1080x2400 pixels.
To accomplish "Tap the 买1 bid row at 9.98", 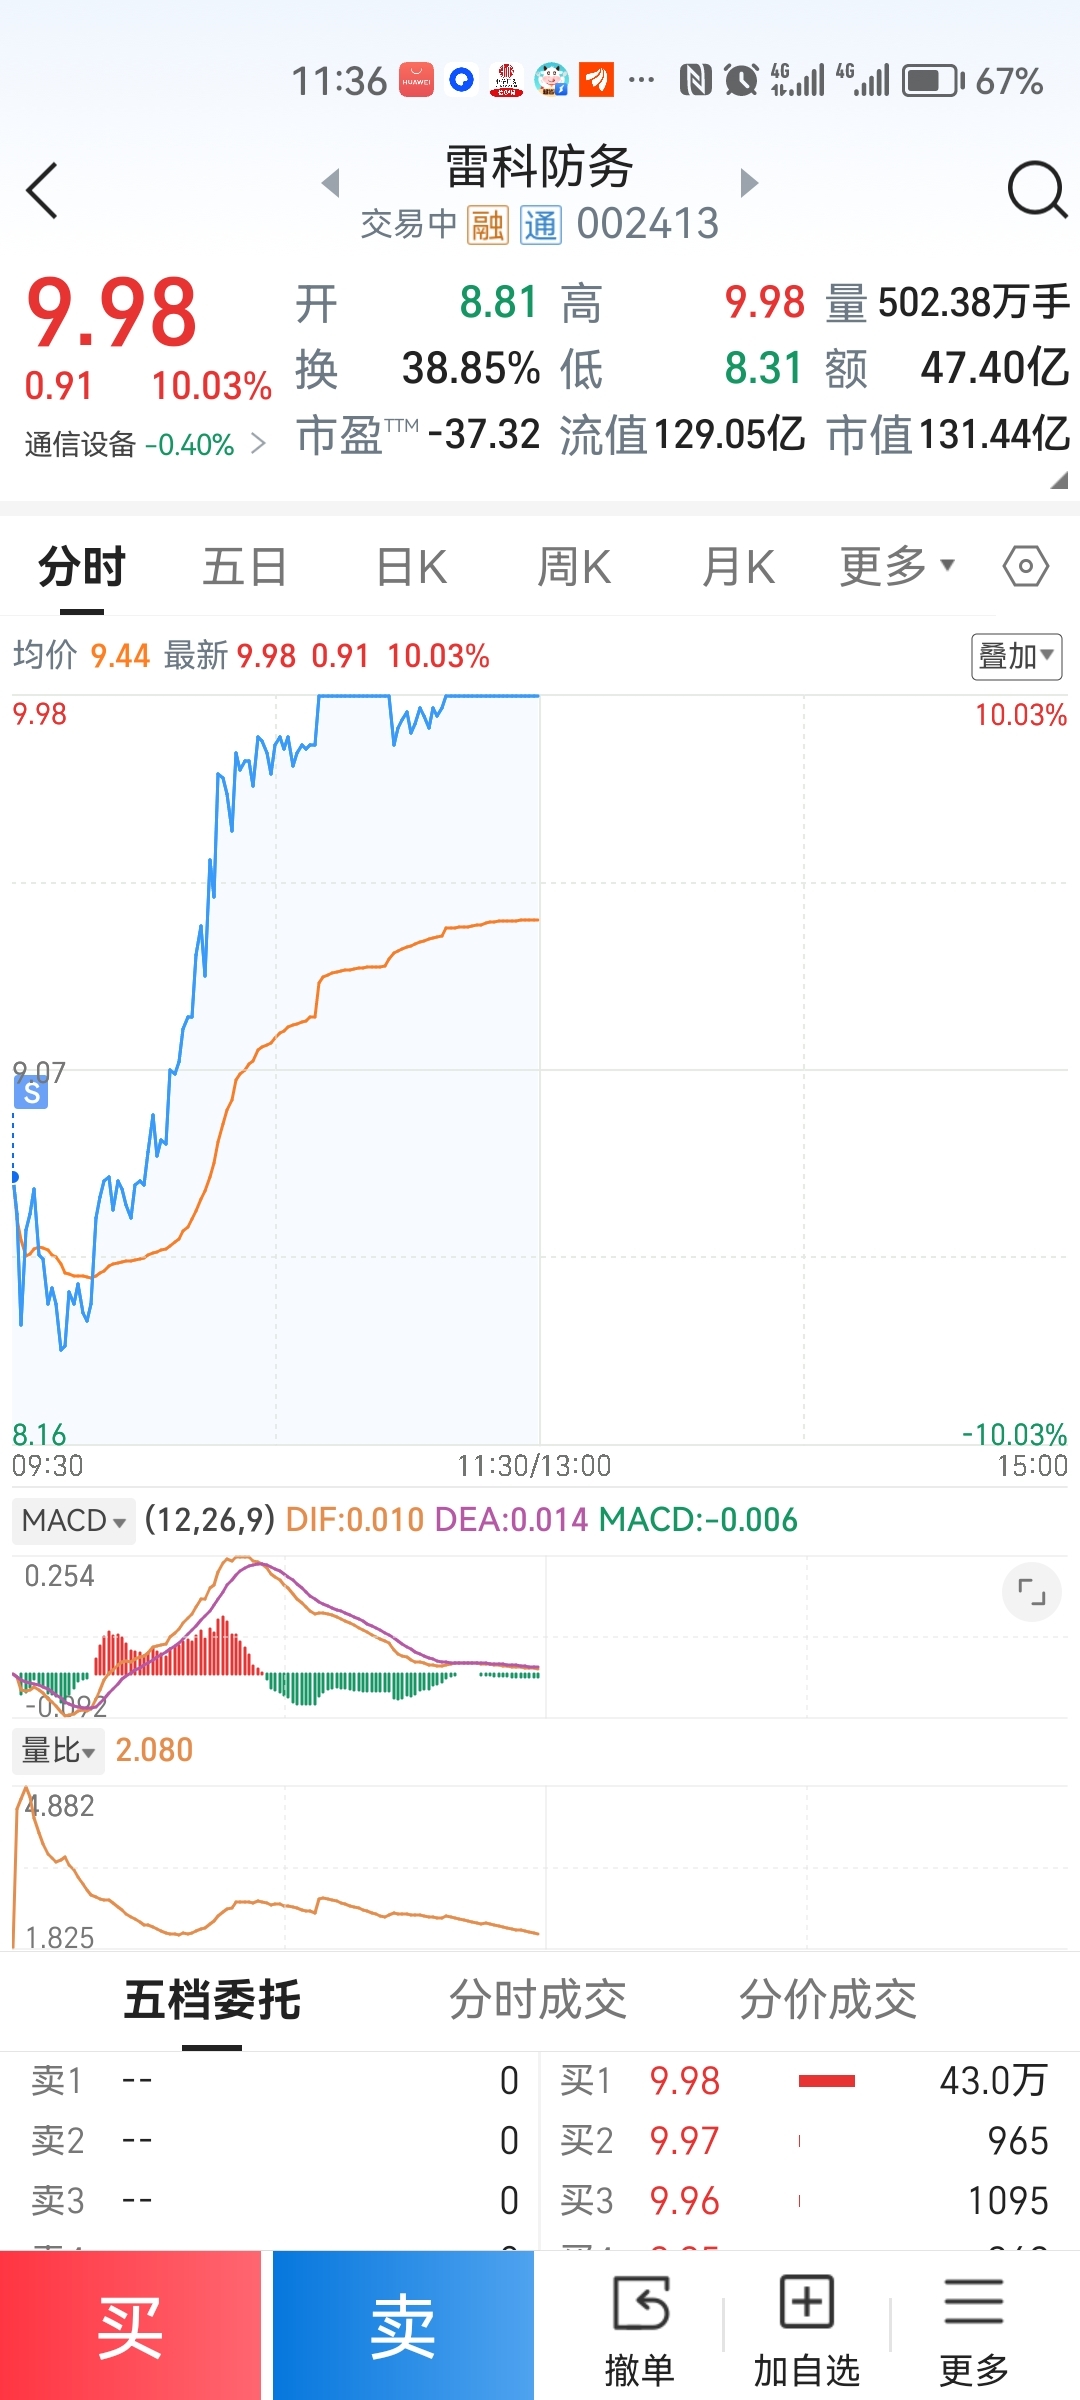I will coord(805,2081).
